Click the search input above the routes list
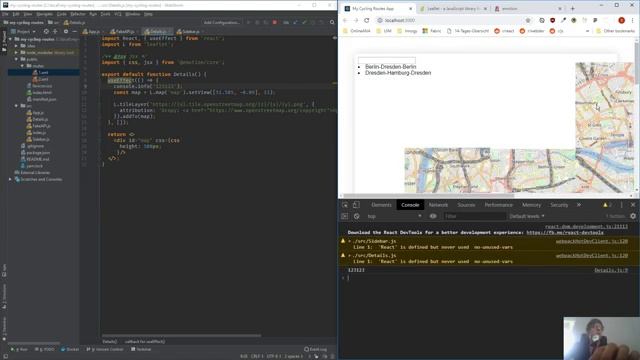 [387, 60]
